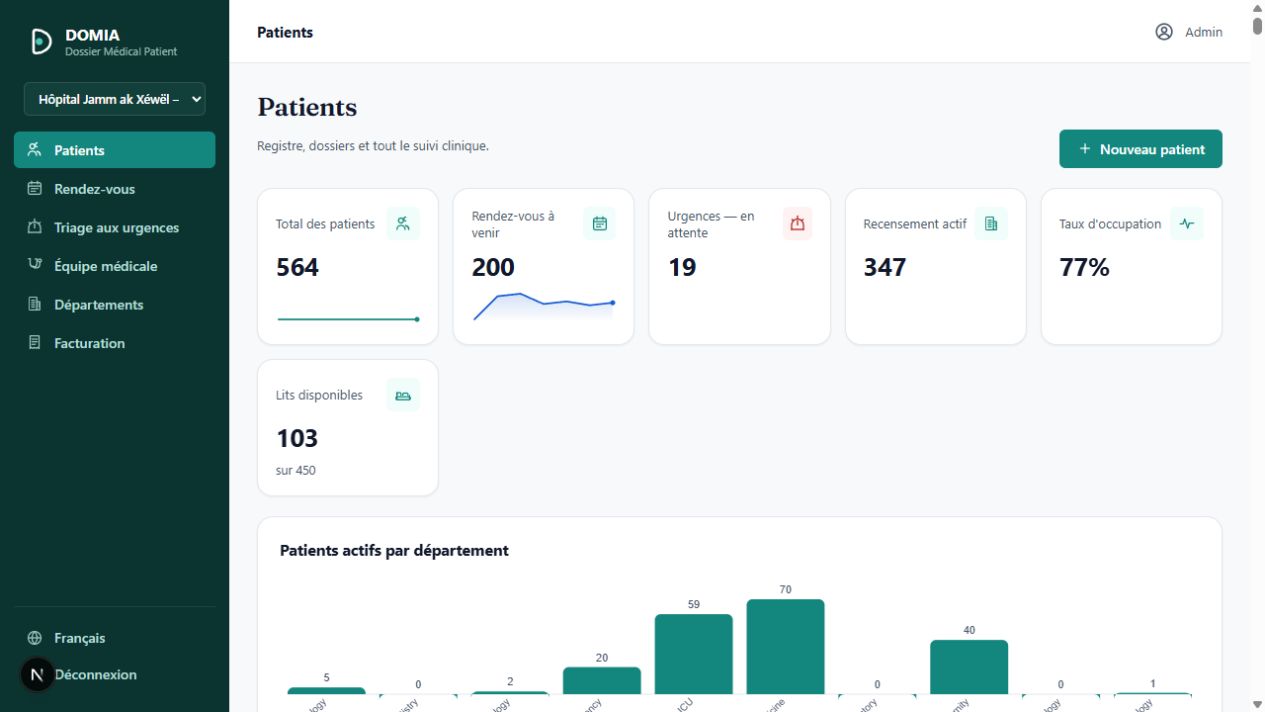Click the stethoscope icon for Équipe médicale
The image size is (1265, 712).
[x=35, y=265]
